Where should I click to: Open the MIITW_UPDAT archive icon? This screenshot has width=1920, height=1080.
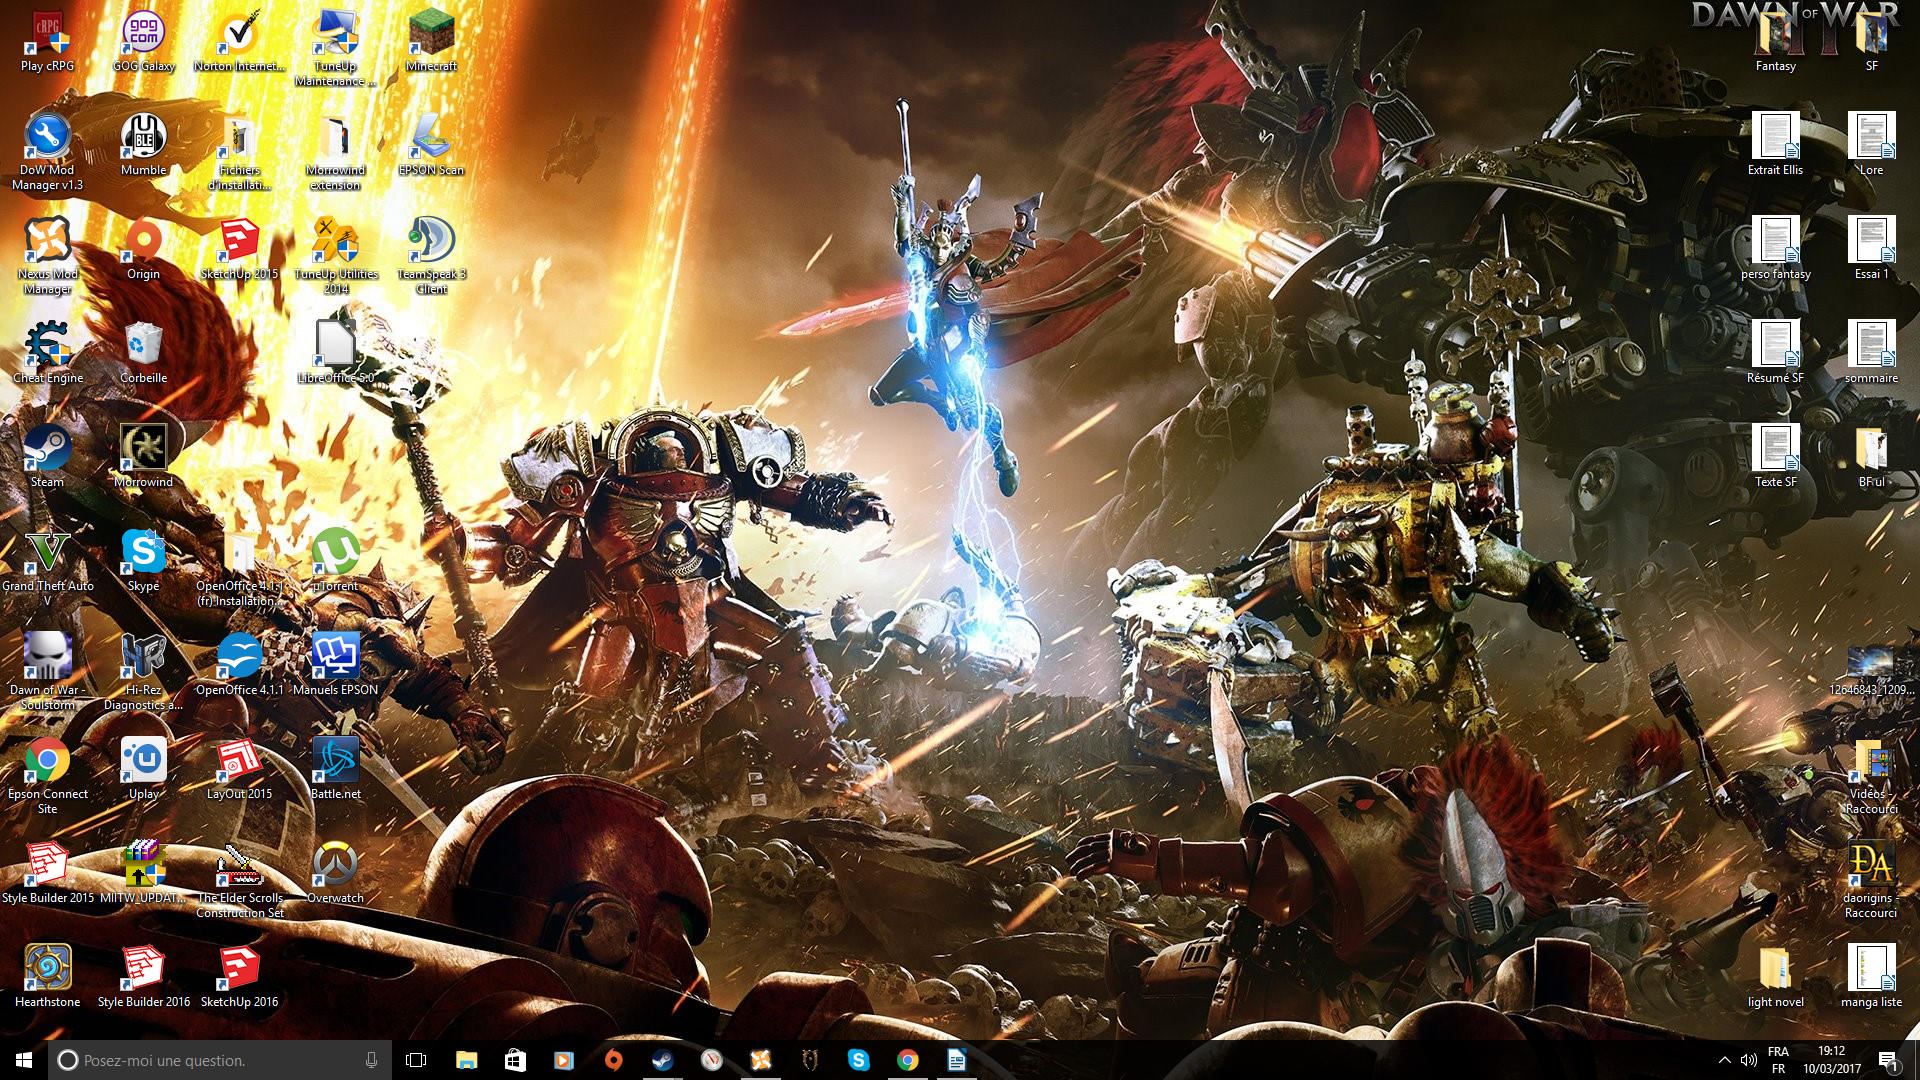(x=143, y=873)
